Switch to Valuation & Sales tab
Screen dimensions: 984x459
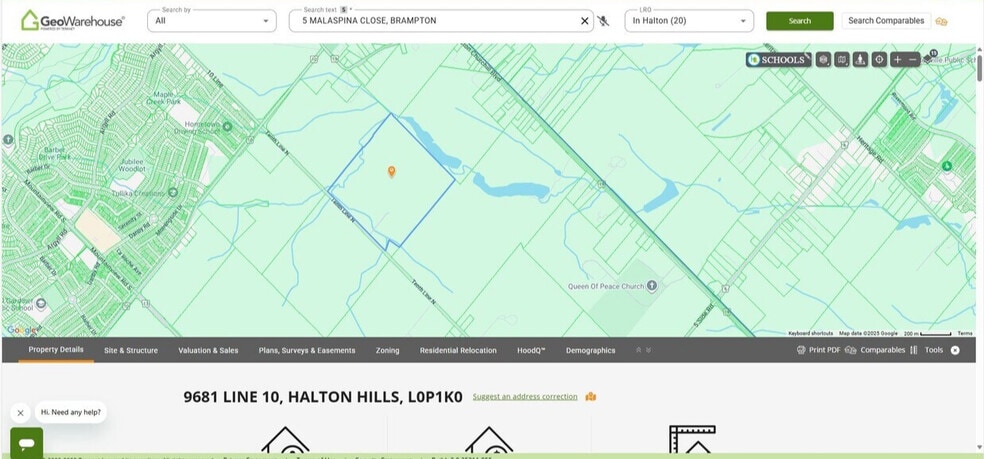click(x=208, y=351)
